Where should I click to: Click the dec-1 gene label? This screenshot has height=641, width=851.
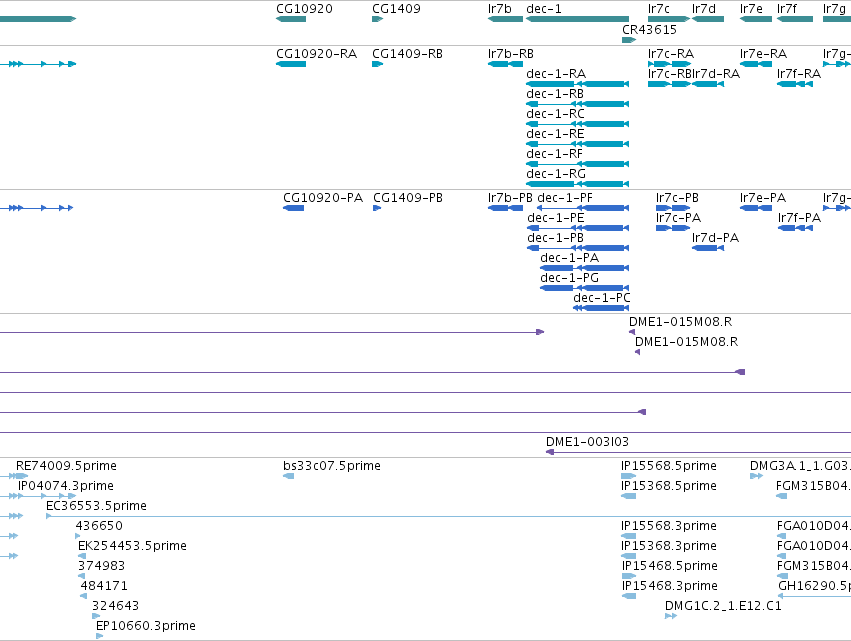coord(544,9)
